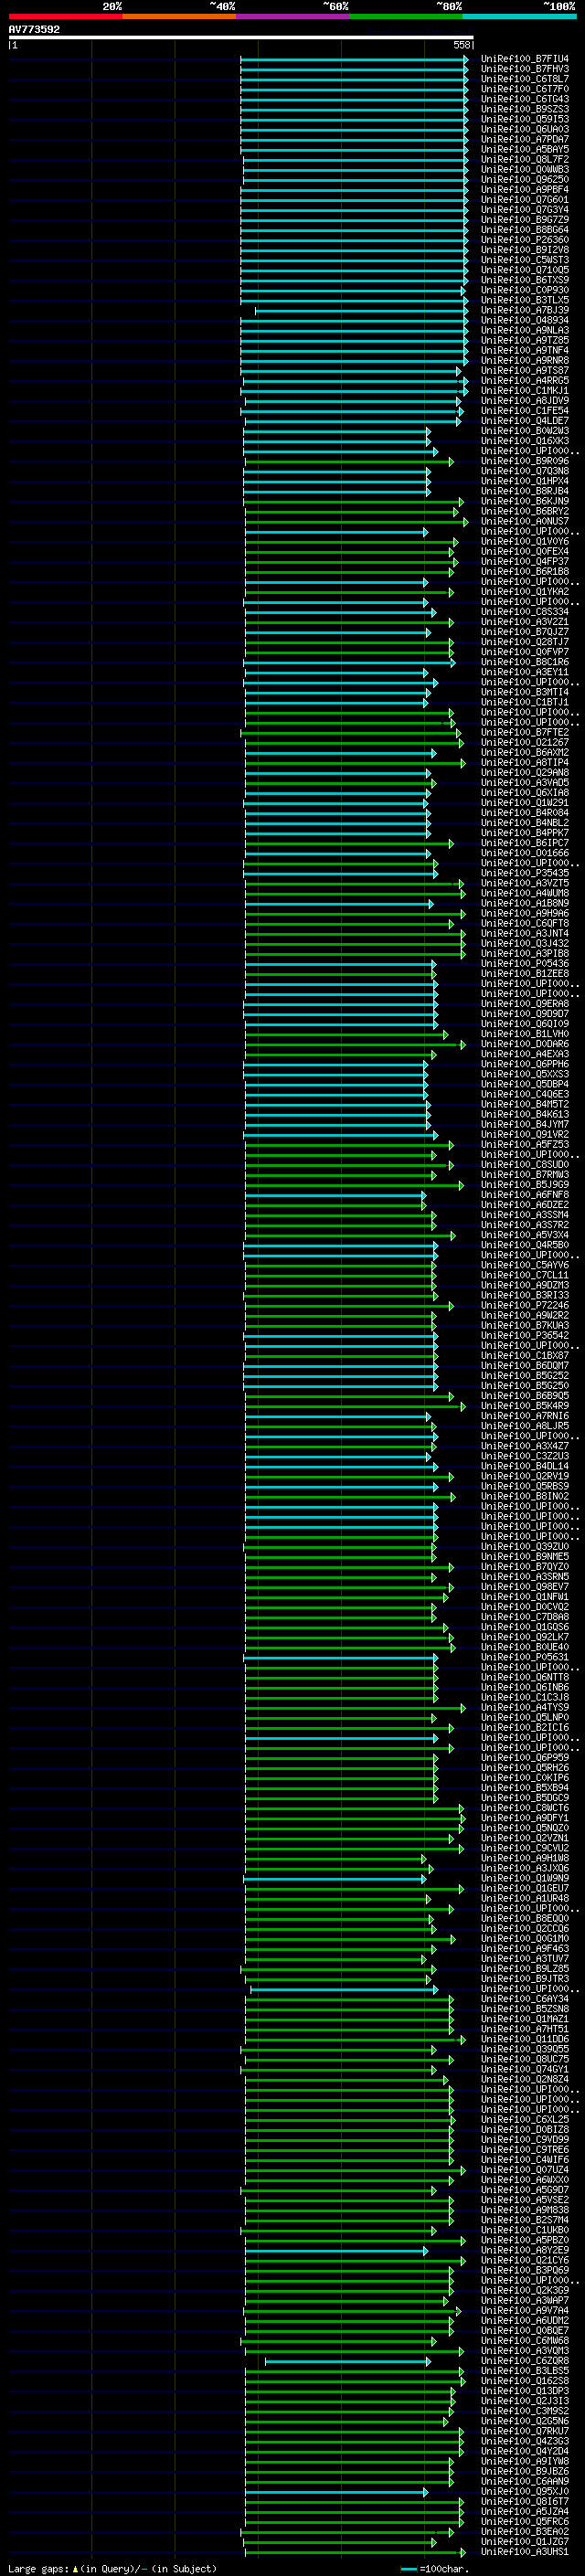The height and width of the screenshot is (2576, 585).
Task: Select UniRef100_Q1JZG7 entry
Action: [525, 2542]
